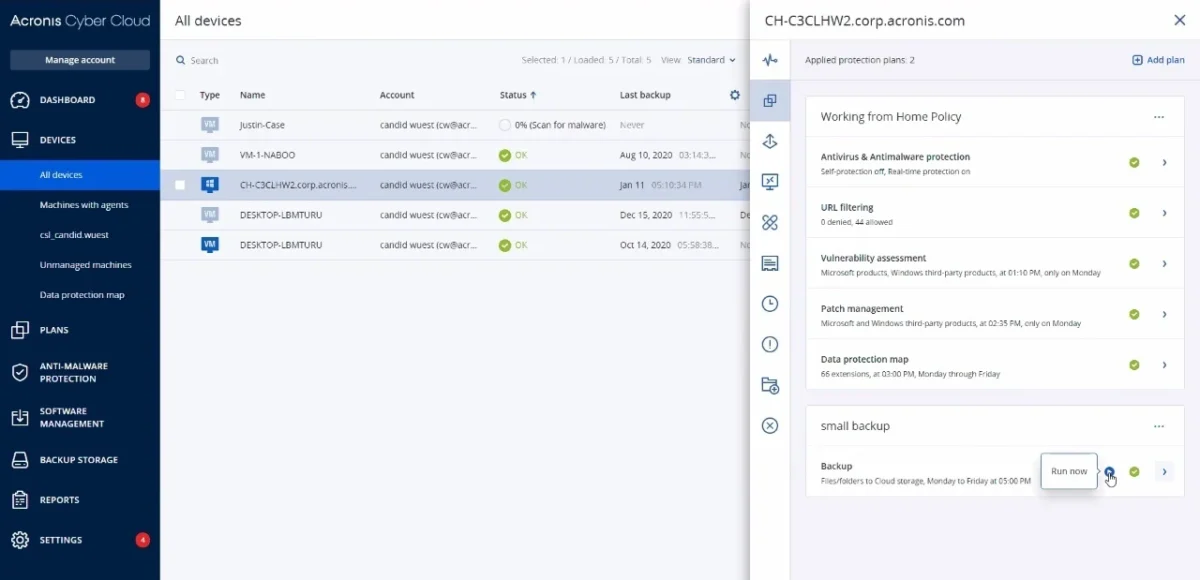This screenshot has height=580, width=1200.
Task: Click the Dashboard red alert badge
Action: pyautogui.click(x=143, y=100)
